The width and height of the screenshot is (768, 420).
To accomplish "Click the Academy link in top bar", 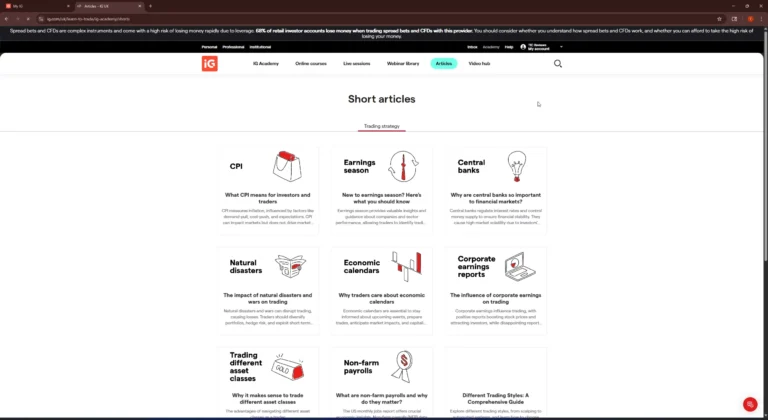I will [491, 47].
